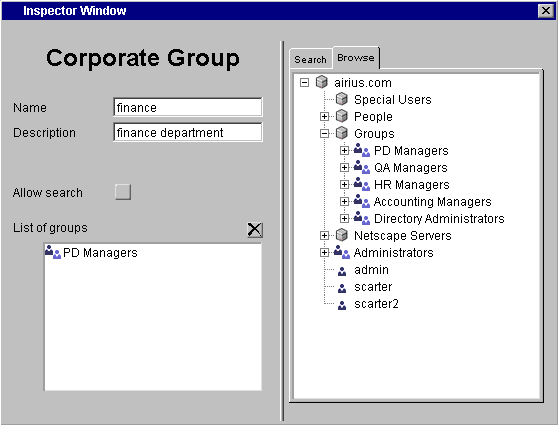
Task: Click the Accounting Managers group icon
Action: point(362,201)
